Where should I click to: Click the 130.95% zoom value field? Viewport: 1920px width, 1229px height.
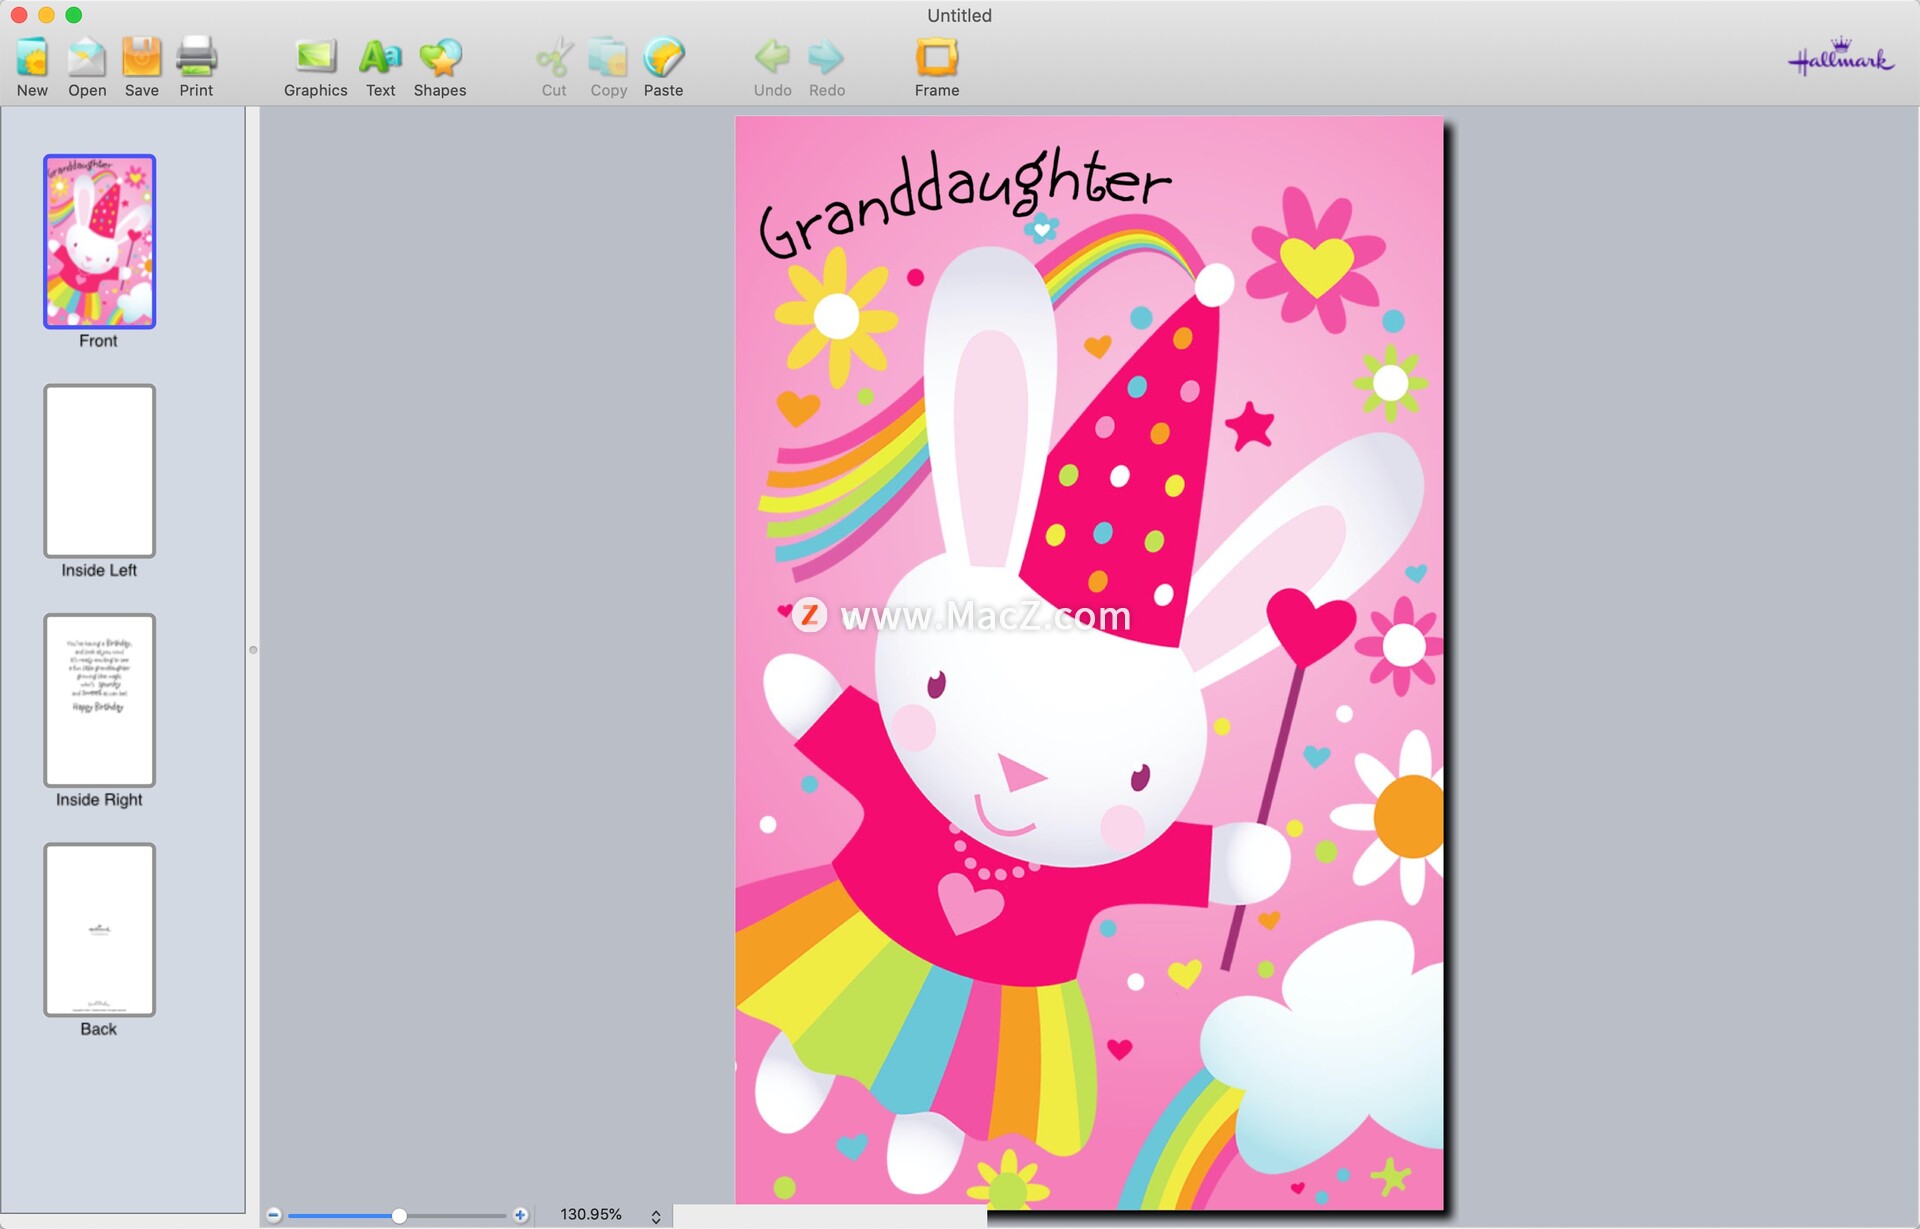click(591, 1214)
